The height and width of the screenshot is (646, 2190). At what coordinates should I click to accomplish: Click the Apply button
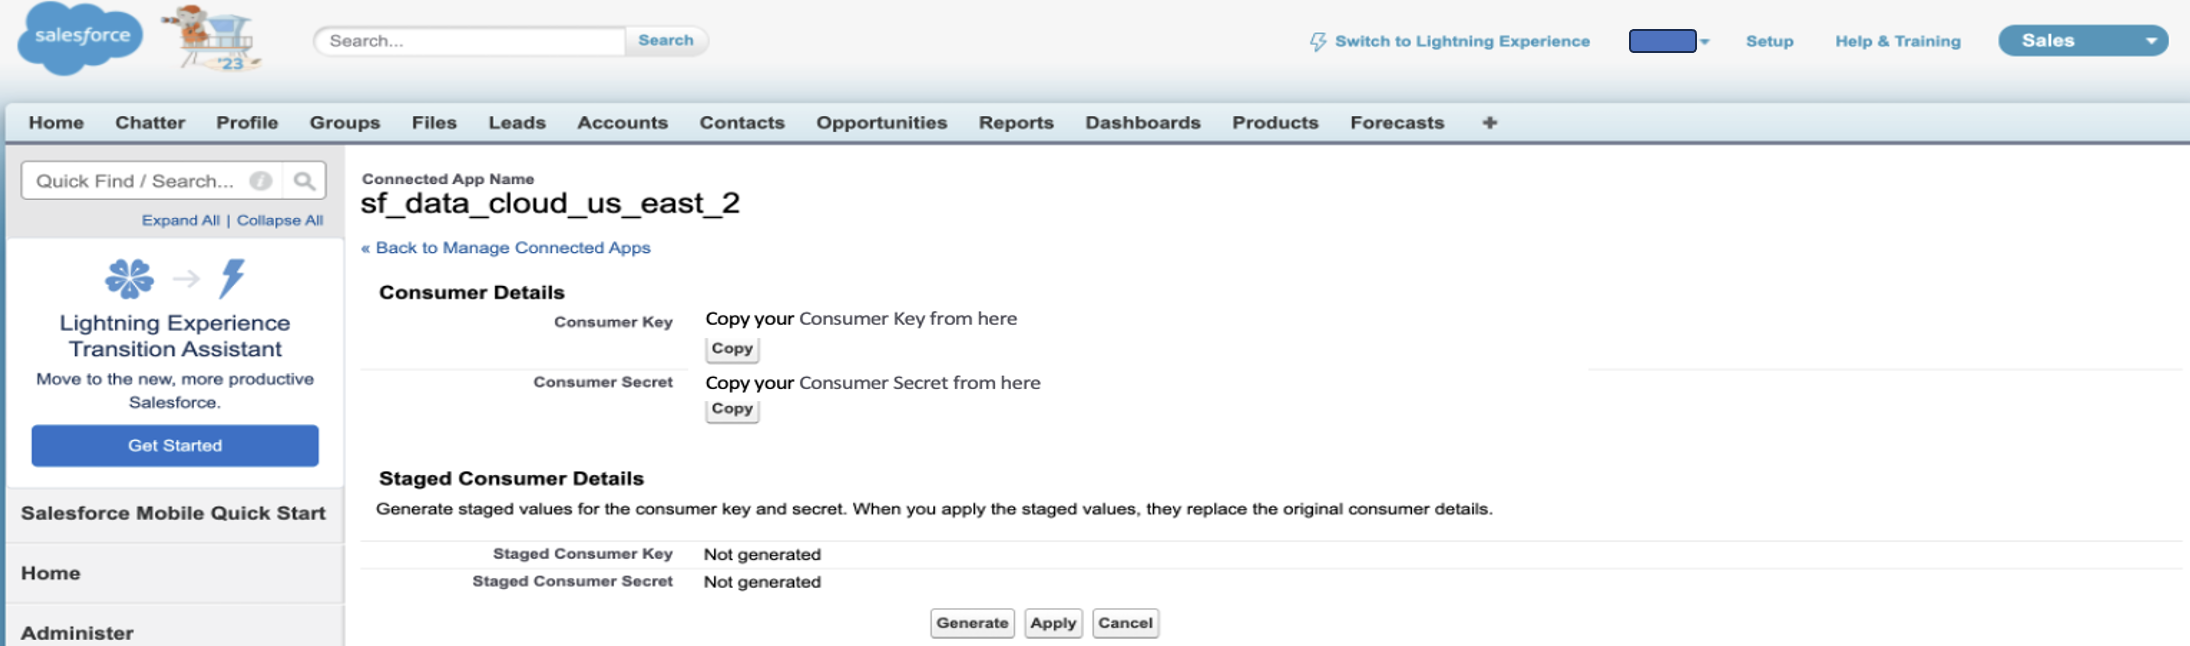coord(1053,623)
